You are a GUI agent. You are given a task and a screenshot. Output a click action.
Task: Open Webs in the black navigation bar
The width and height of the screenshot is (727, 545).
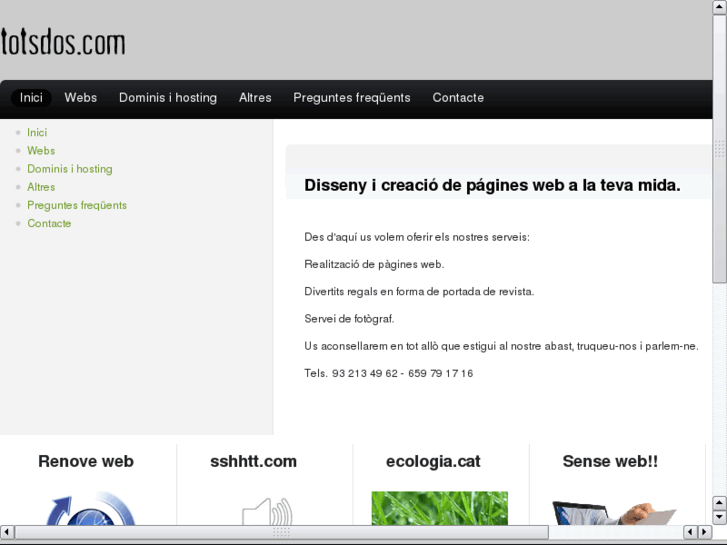click(x=81, y=98)
